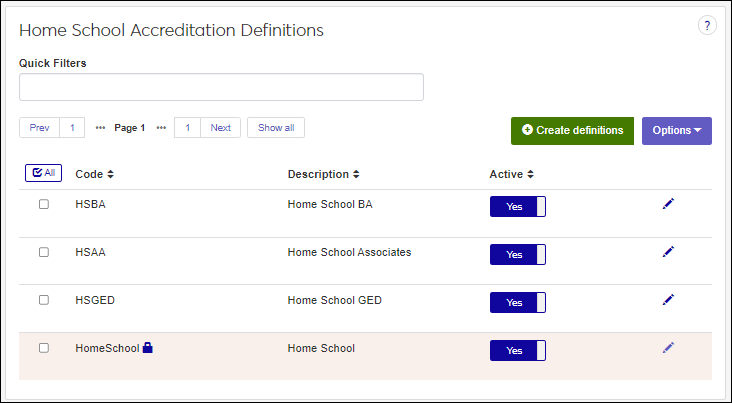Toggle Active switch for Home School Associates
This screenshot has width=732, height=403.
point(517,254)
